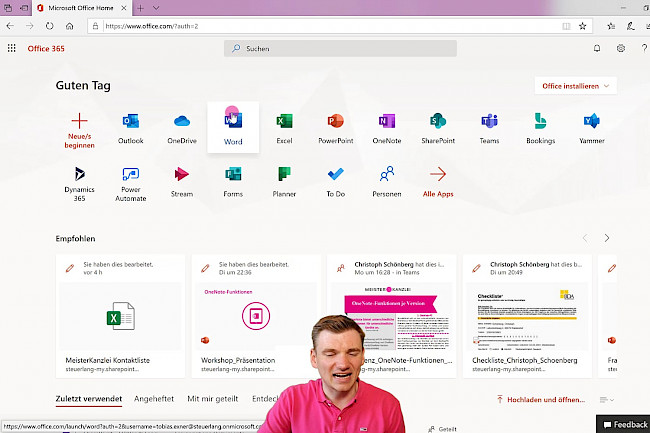
Task: Open the SharePoint app
Action: (x=438, y=128)
